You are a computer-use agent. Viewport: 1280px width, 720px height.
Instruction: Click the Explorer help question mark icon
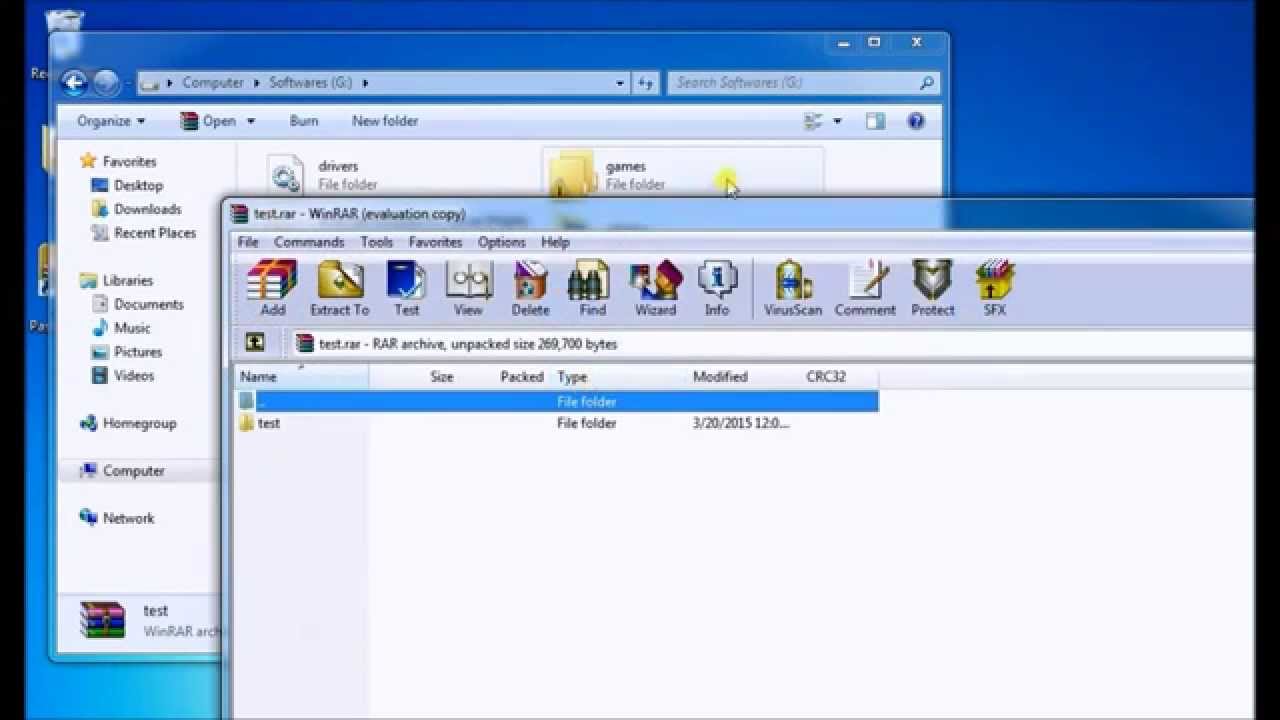tap(915, 121)
